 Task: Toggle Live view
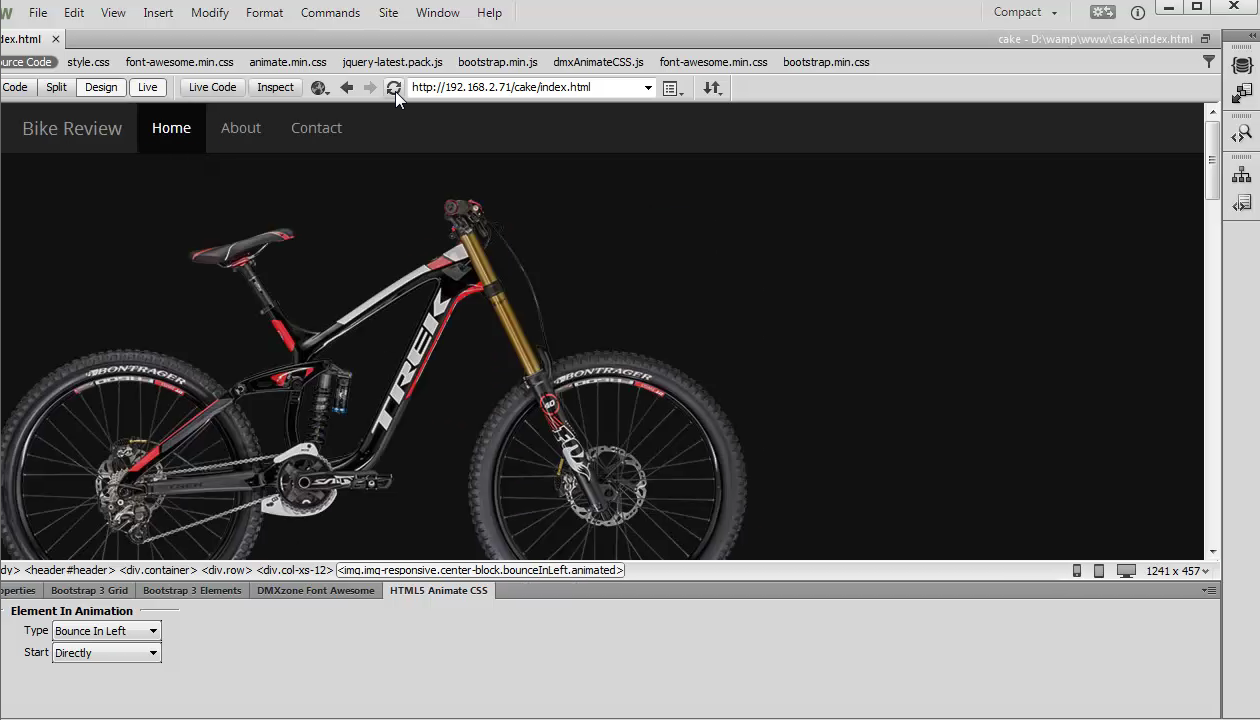pos(148,87)
